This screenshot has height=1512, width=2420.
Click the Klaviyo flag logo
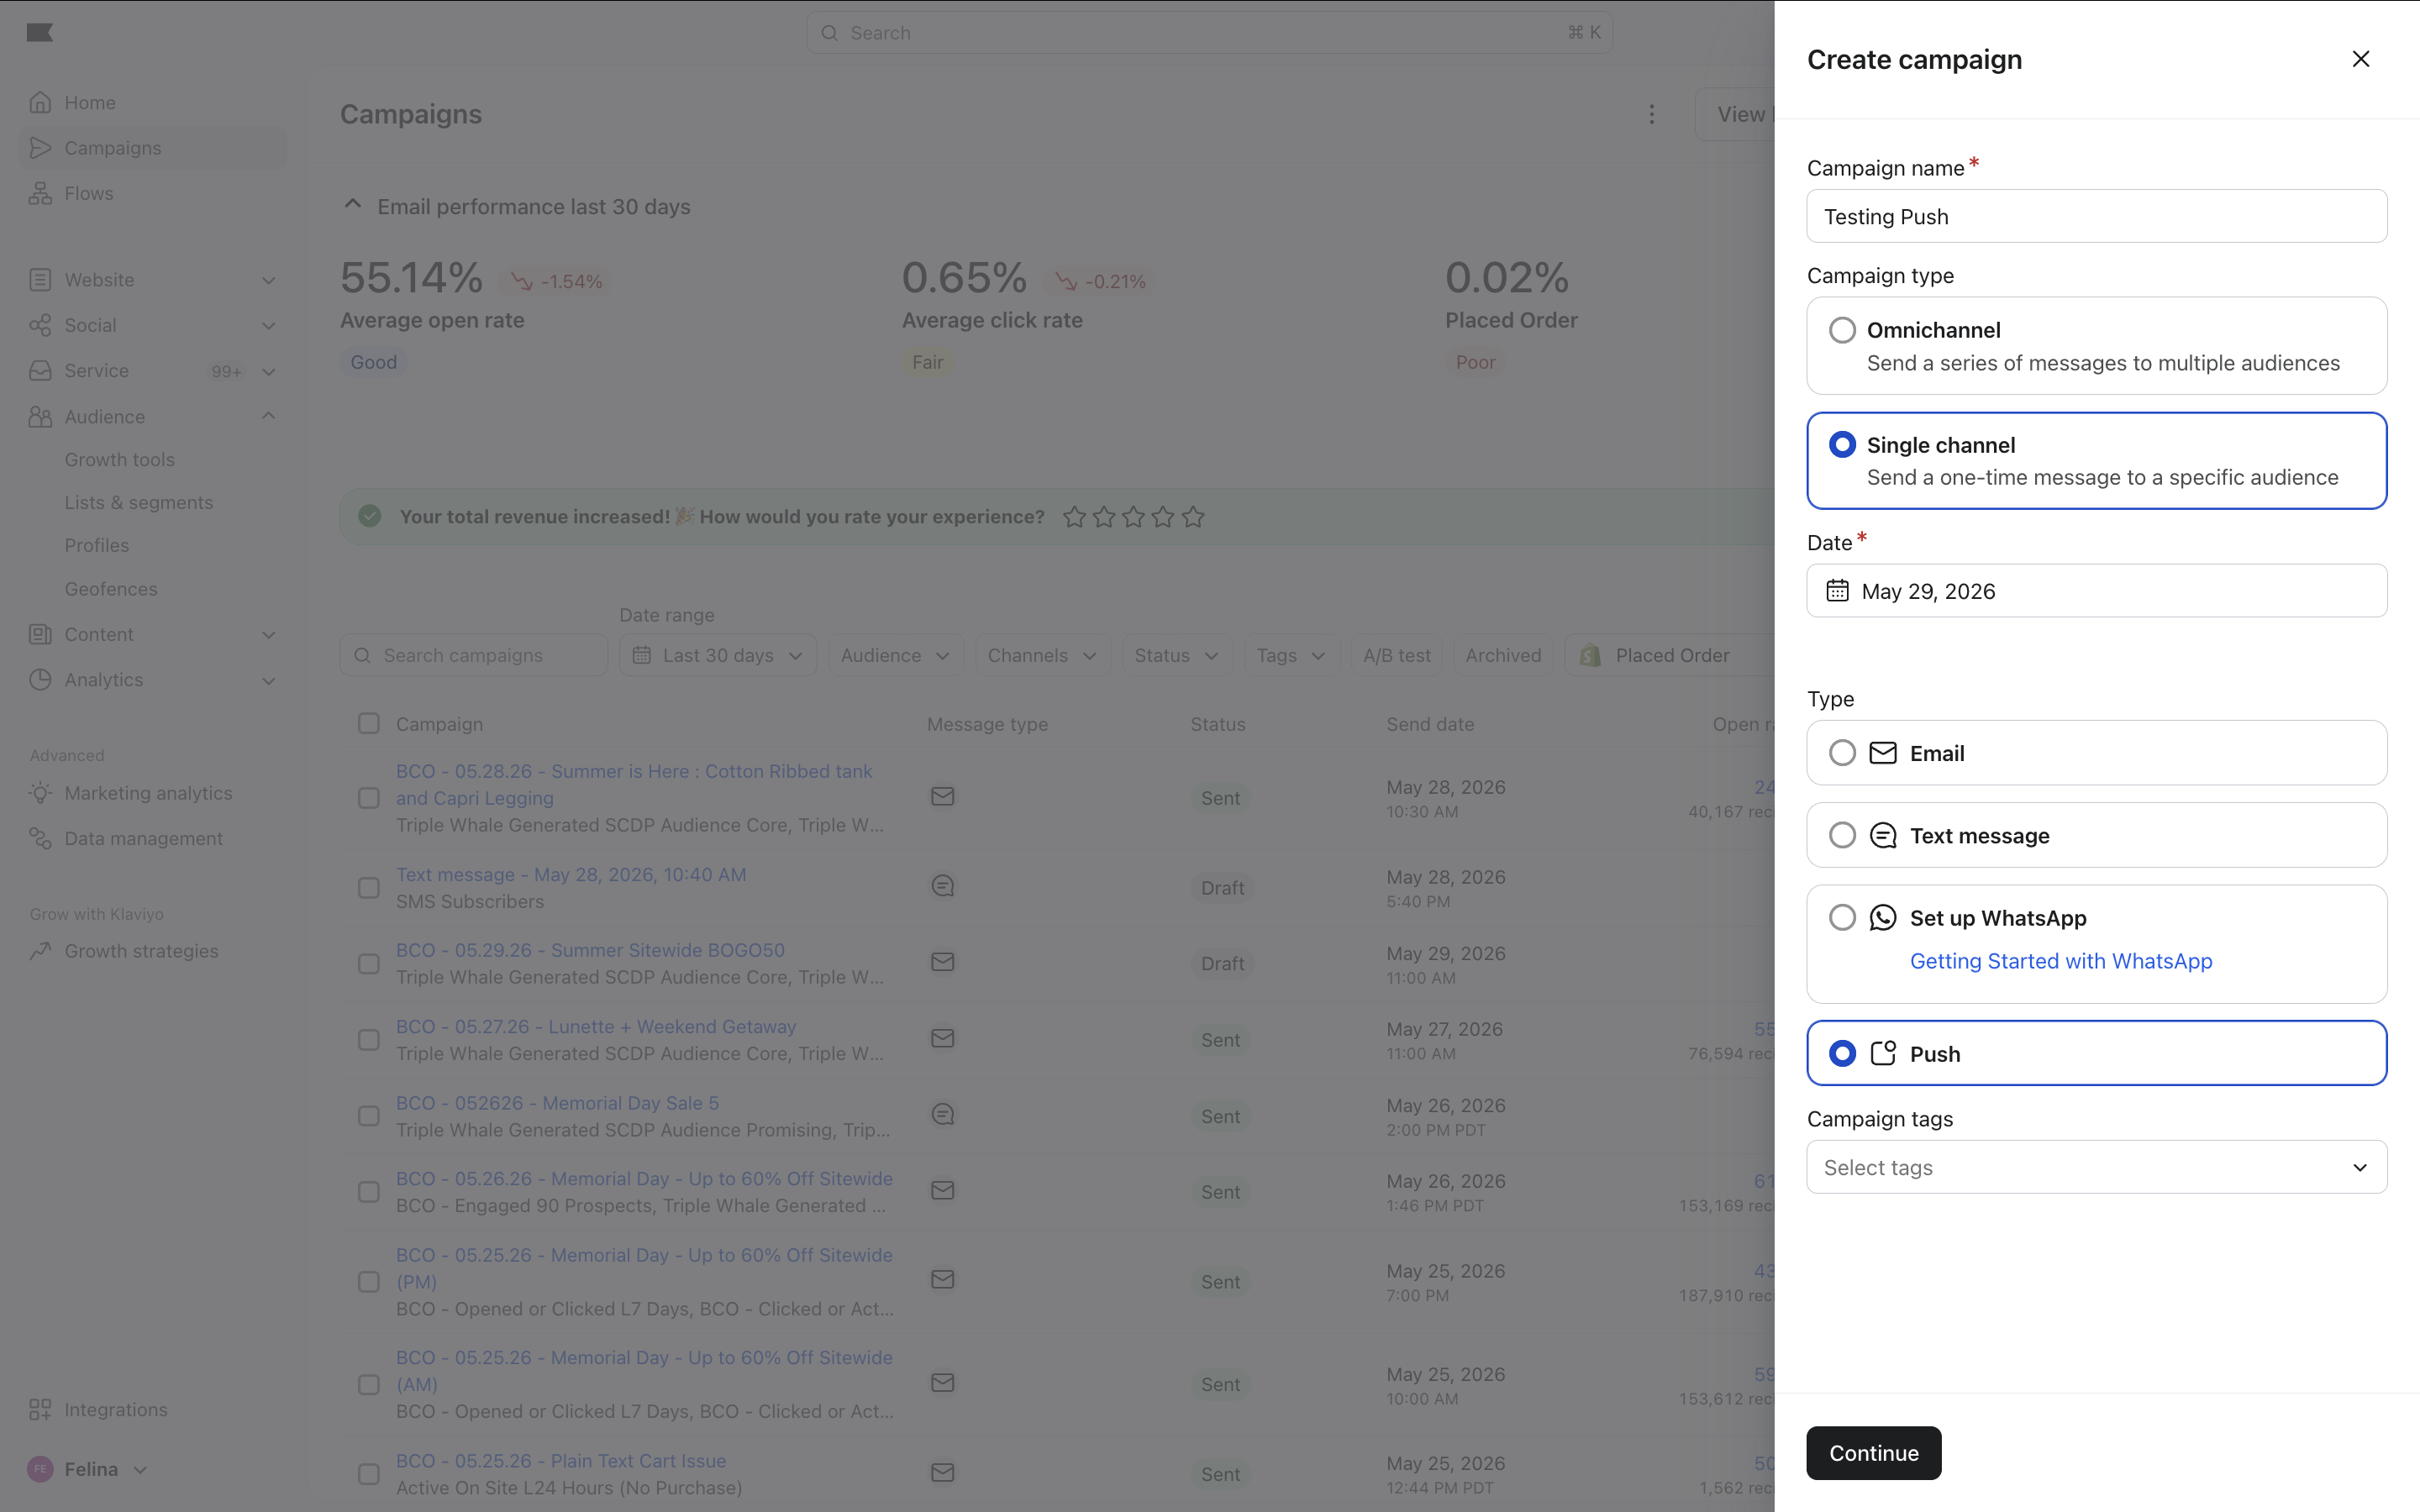(x=40, y=33)
